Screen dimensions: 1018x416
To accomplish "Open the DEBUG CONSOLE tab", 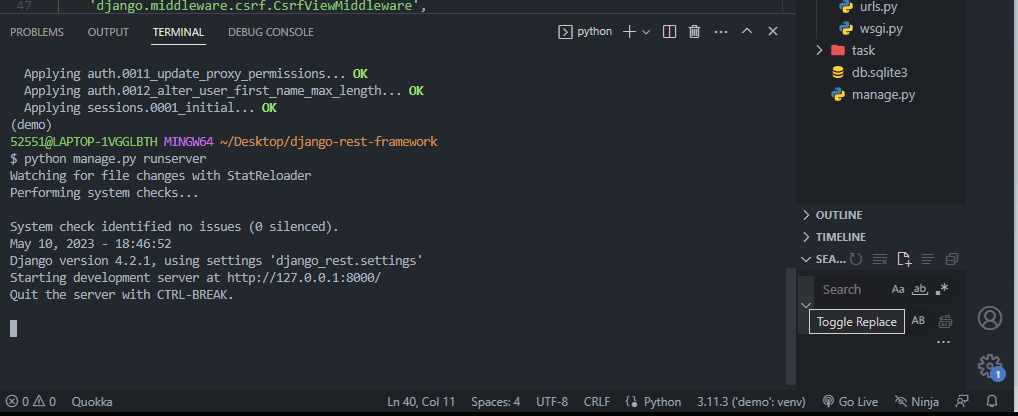I will coord(271,32).
